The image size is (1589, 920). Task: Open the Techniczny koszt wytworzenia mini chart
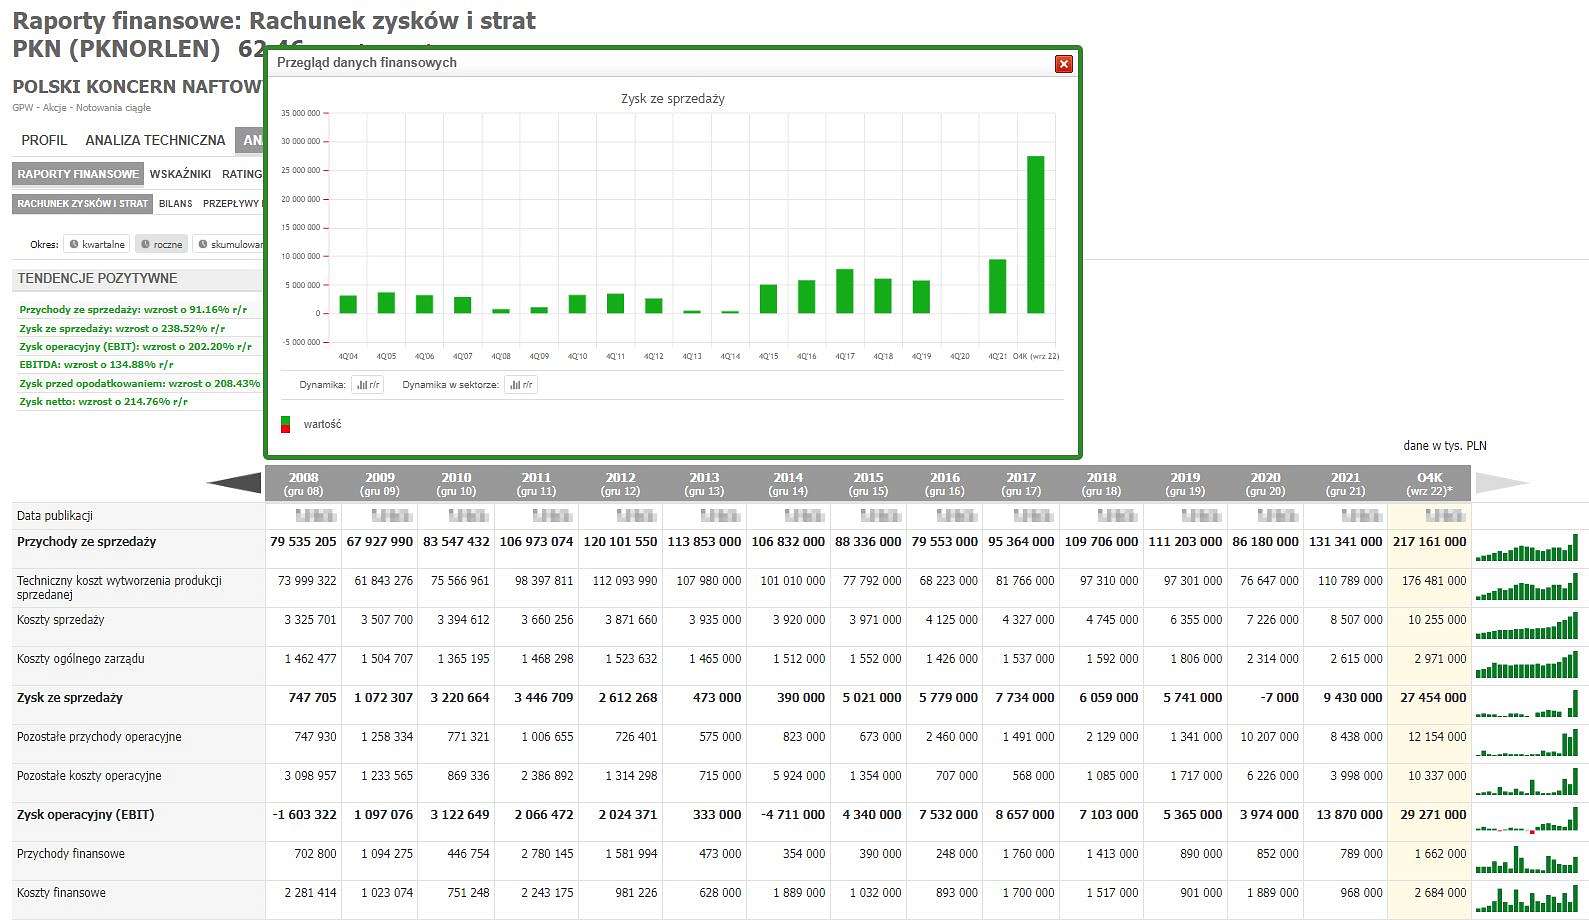coord(1527,587)
